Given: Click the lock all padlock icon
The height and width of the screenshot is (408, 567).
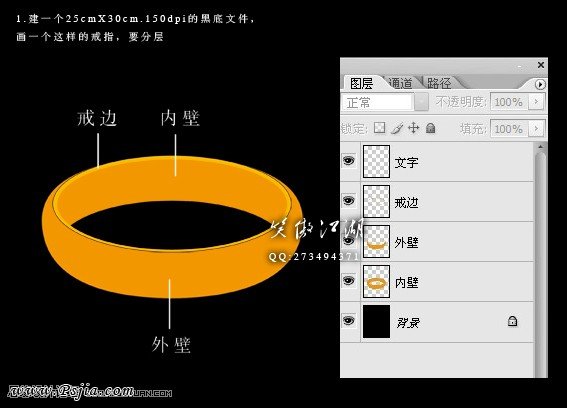Looking at the screenshot, I should [430, 128].
